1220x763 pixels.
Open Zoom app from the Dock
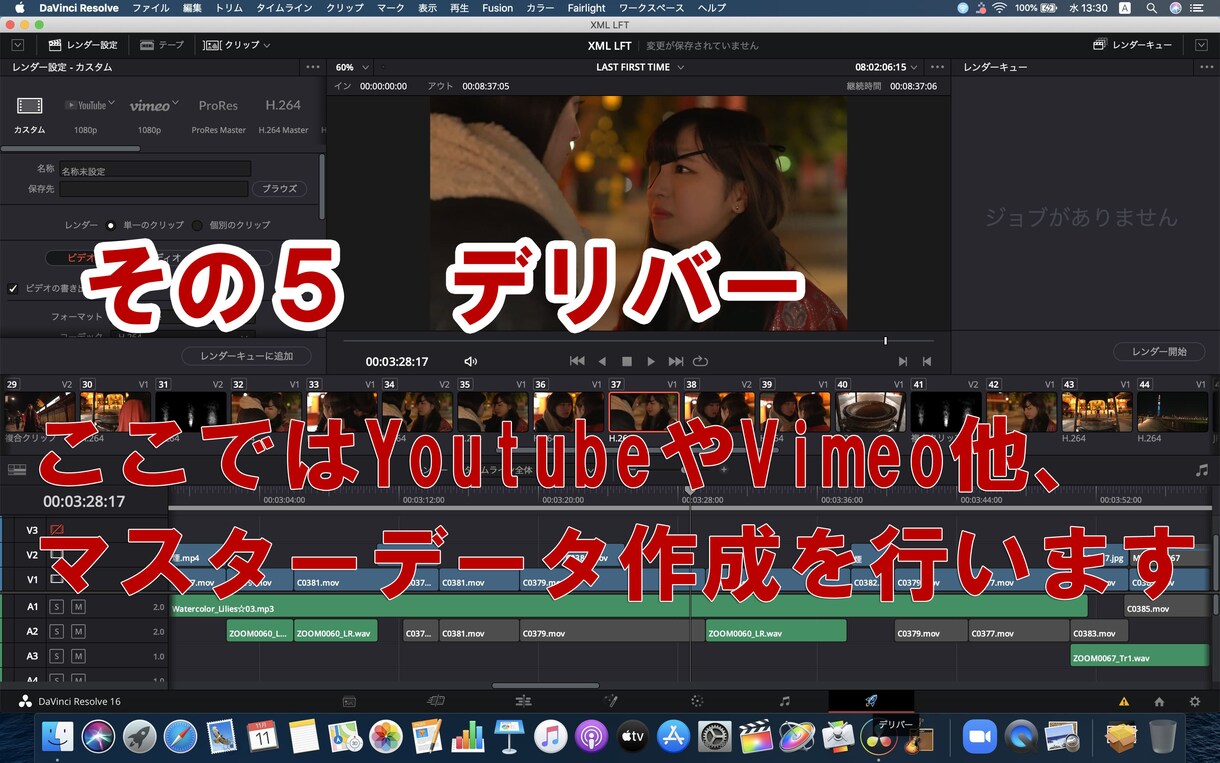point(980,737)
